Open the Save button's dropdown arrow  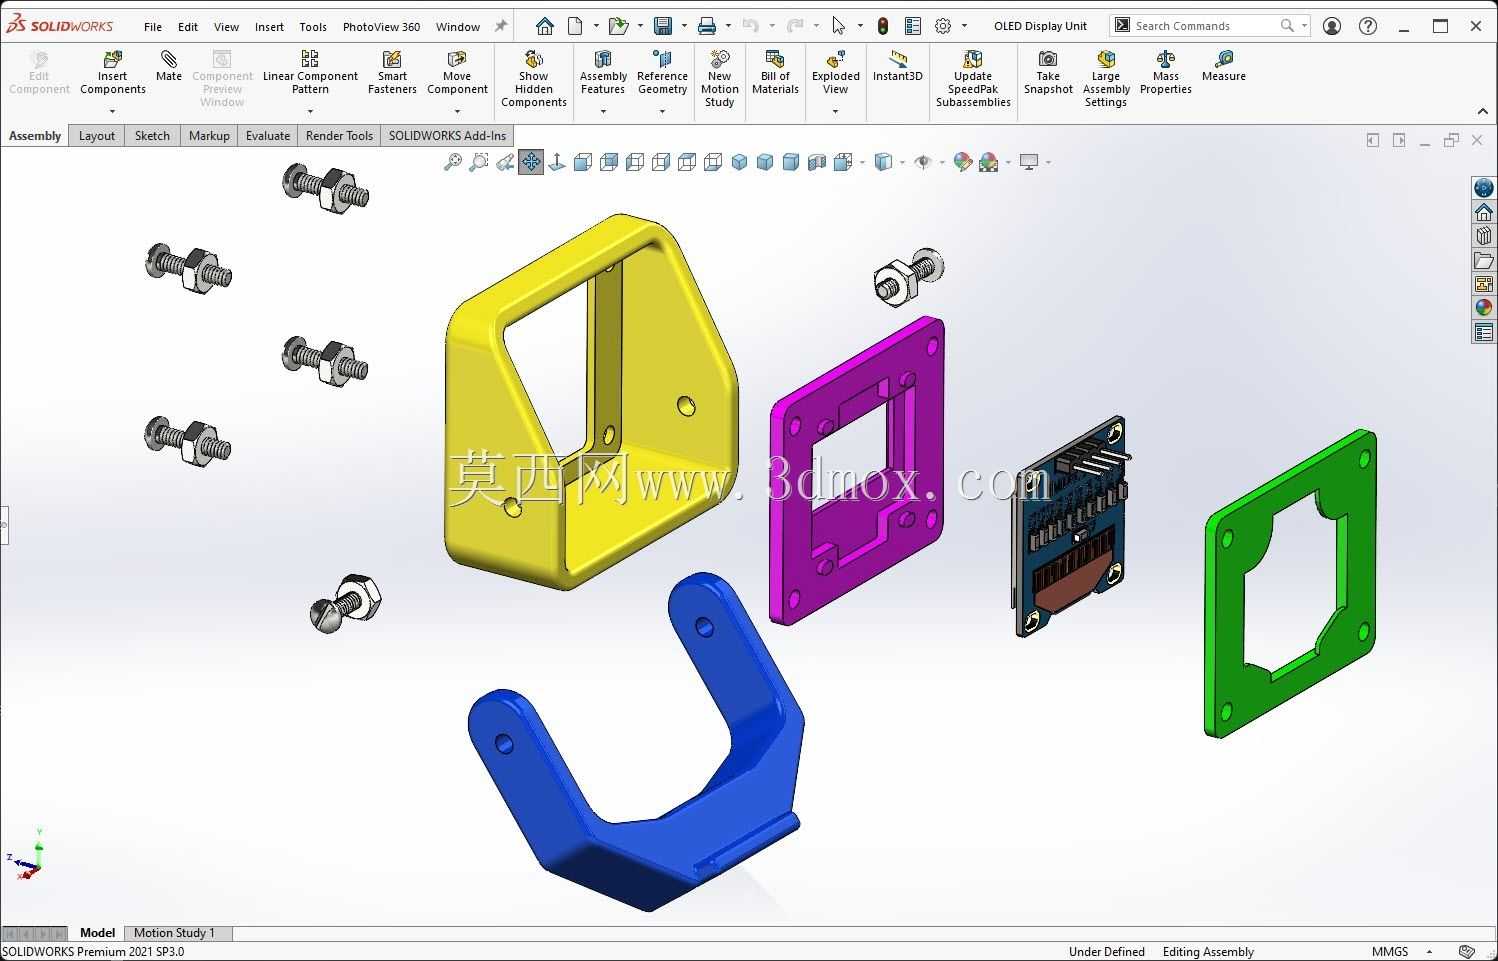click(685, 26)
